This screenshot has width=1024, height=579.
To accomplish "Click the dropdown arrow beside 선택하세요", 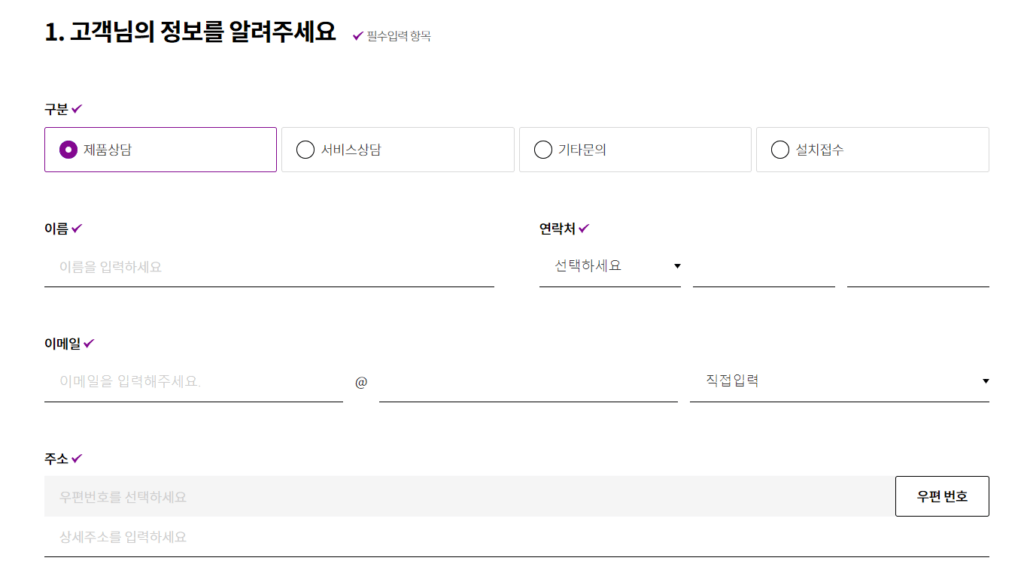I will tap(677, 266).
